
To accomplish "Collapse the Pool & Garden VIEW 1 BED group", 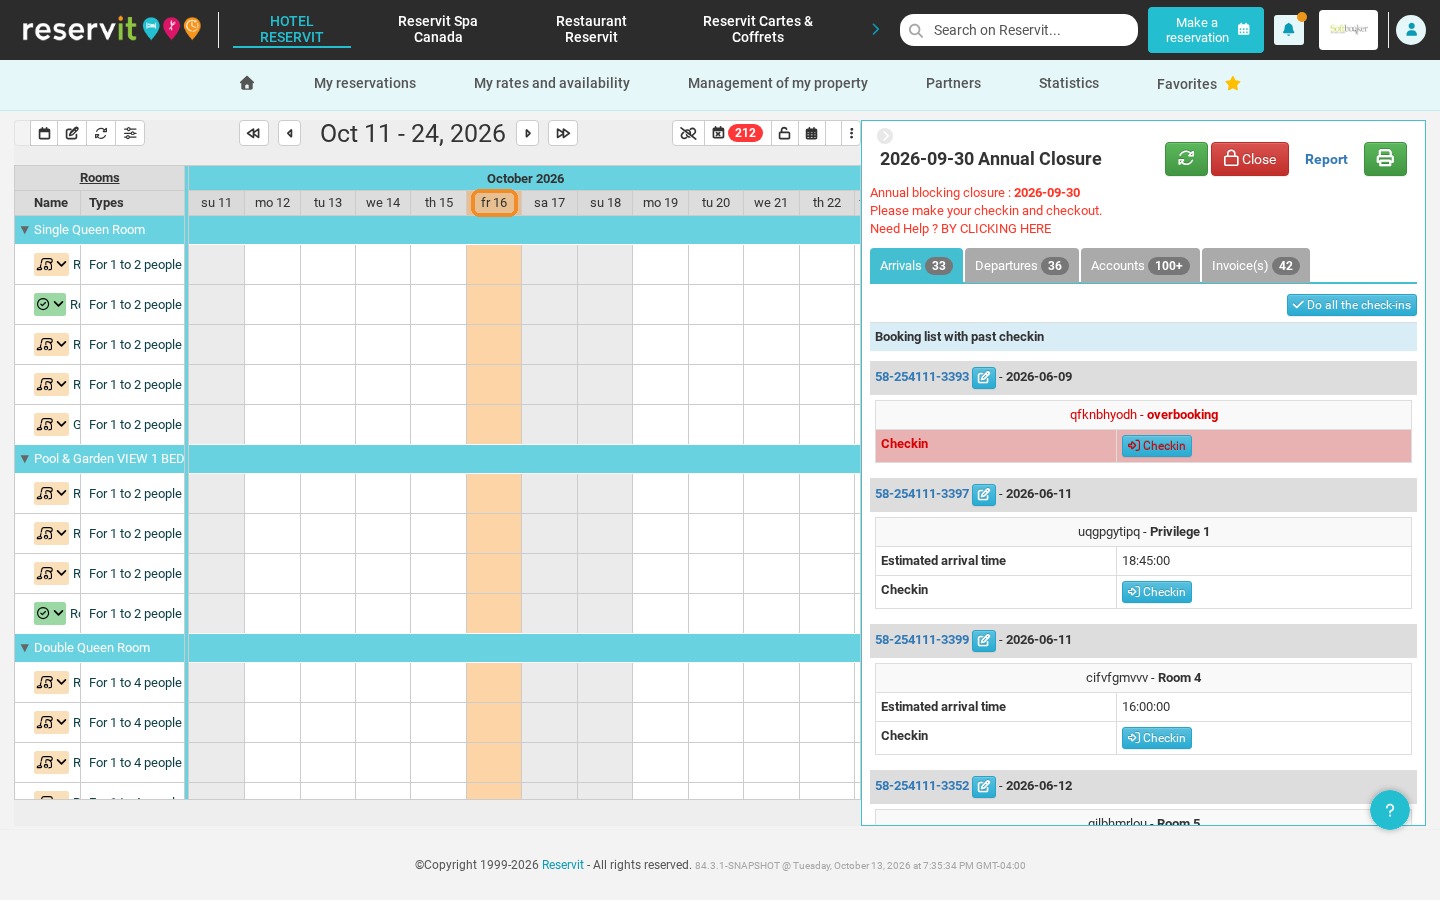I will point(25,459).
